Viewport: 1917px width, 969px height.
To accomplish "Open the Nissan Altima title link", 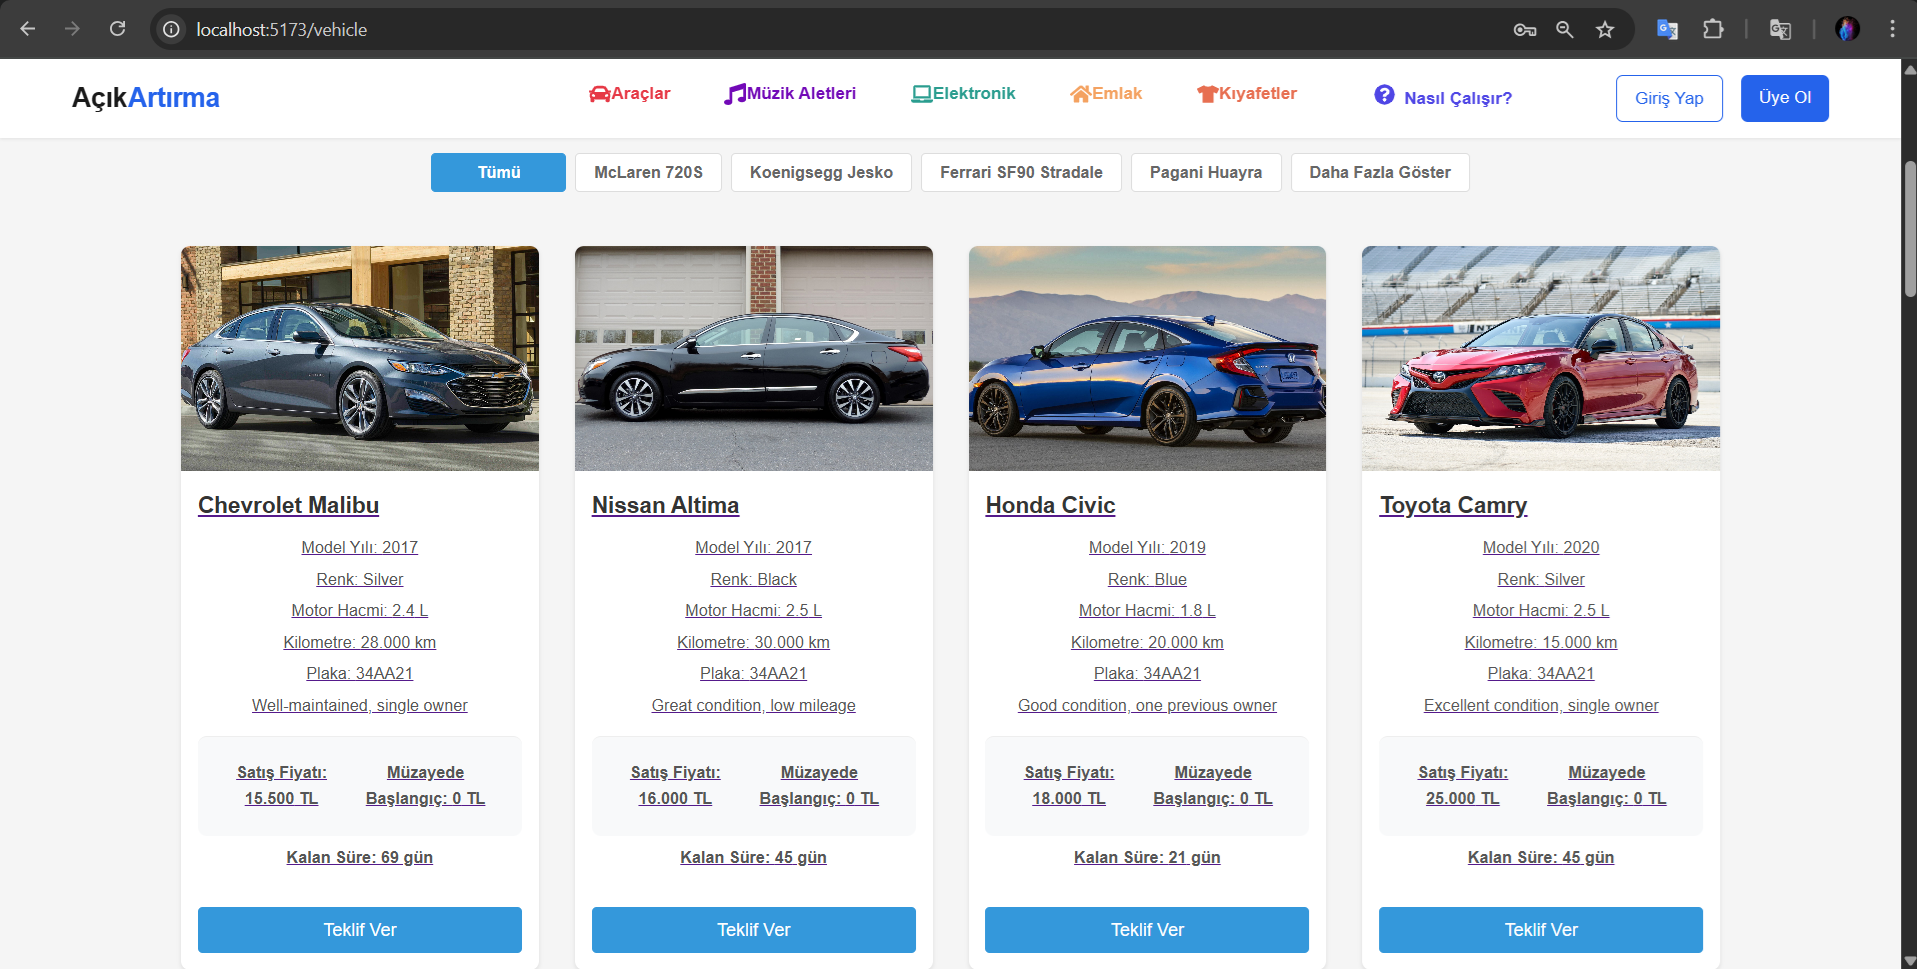I will click(665, 505).
